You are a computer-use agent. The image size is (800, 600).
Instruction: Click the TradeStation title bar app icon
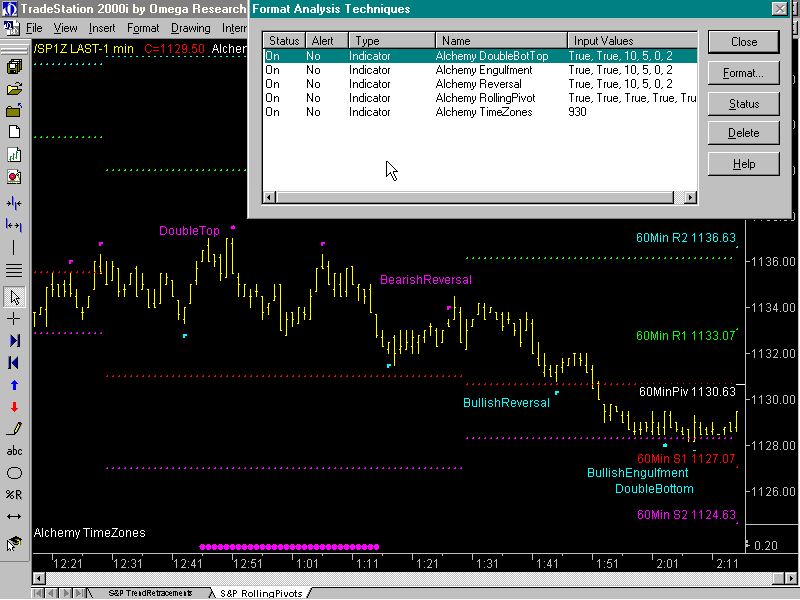[10, 9]
